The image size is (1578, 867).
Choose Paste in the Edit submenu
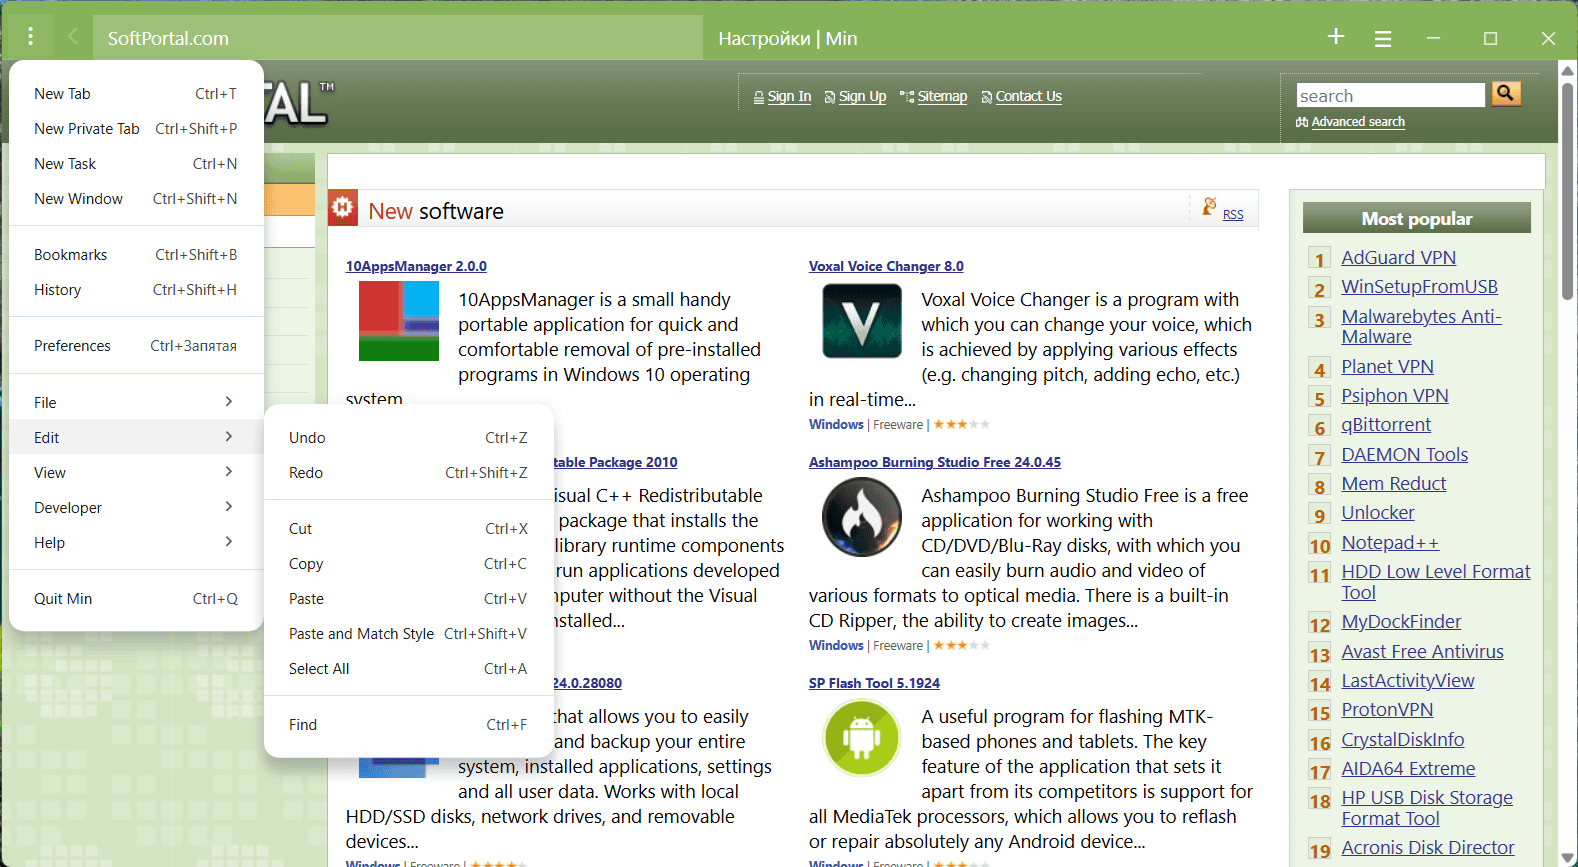[x=408, y=599]
